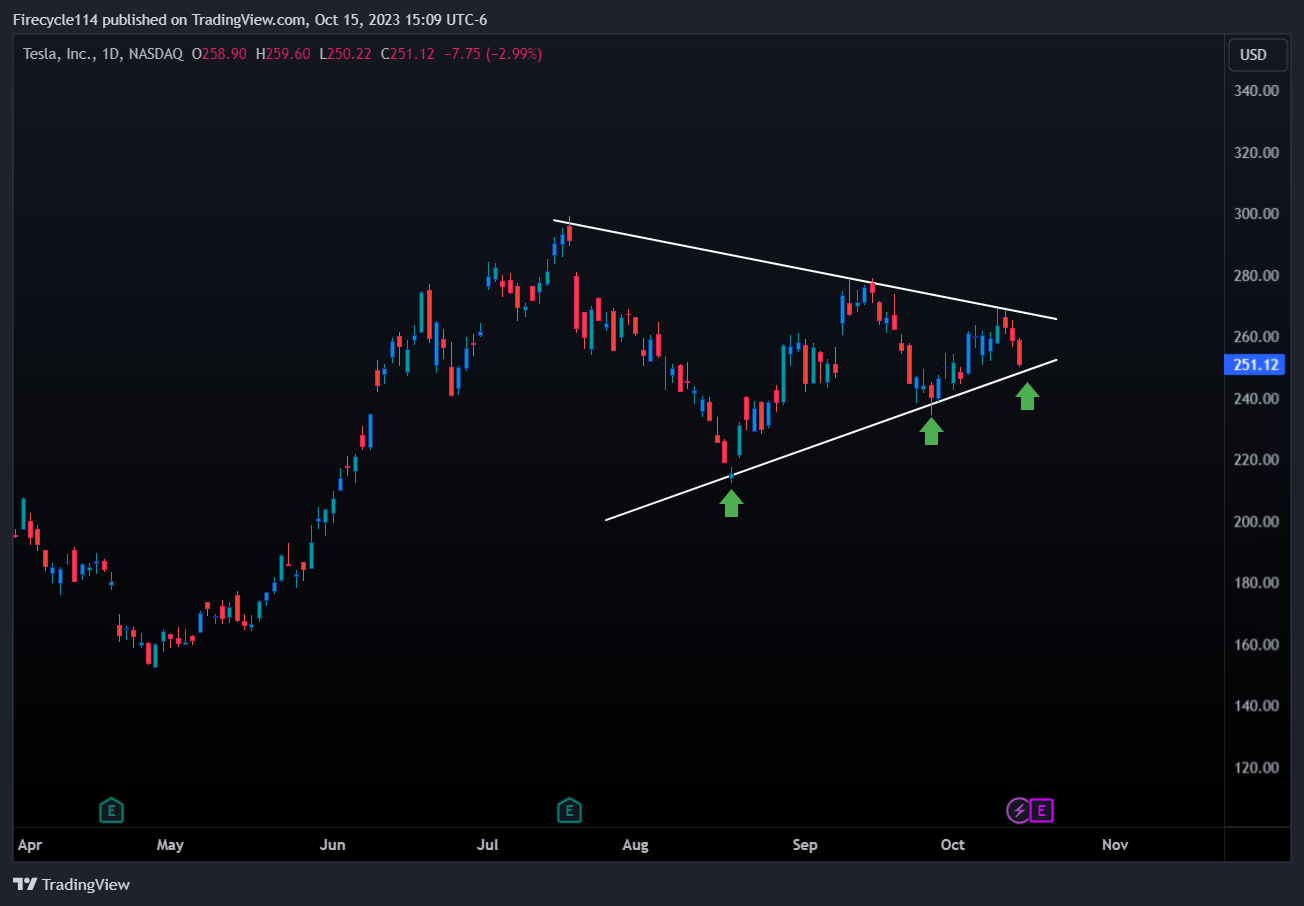Screen dimensions: 1304x906
Task: Click the Tesla, Inc. symbol title
Action: click(x=57, y=54)
